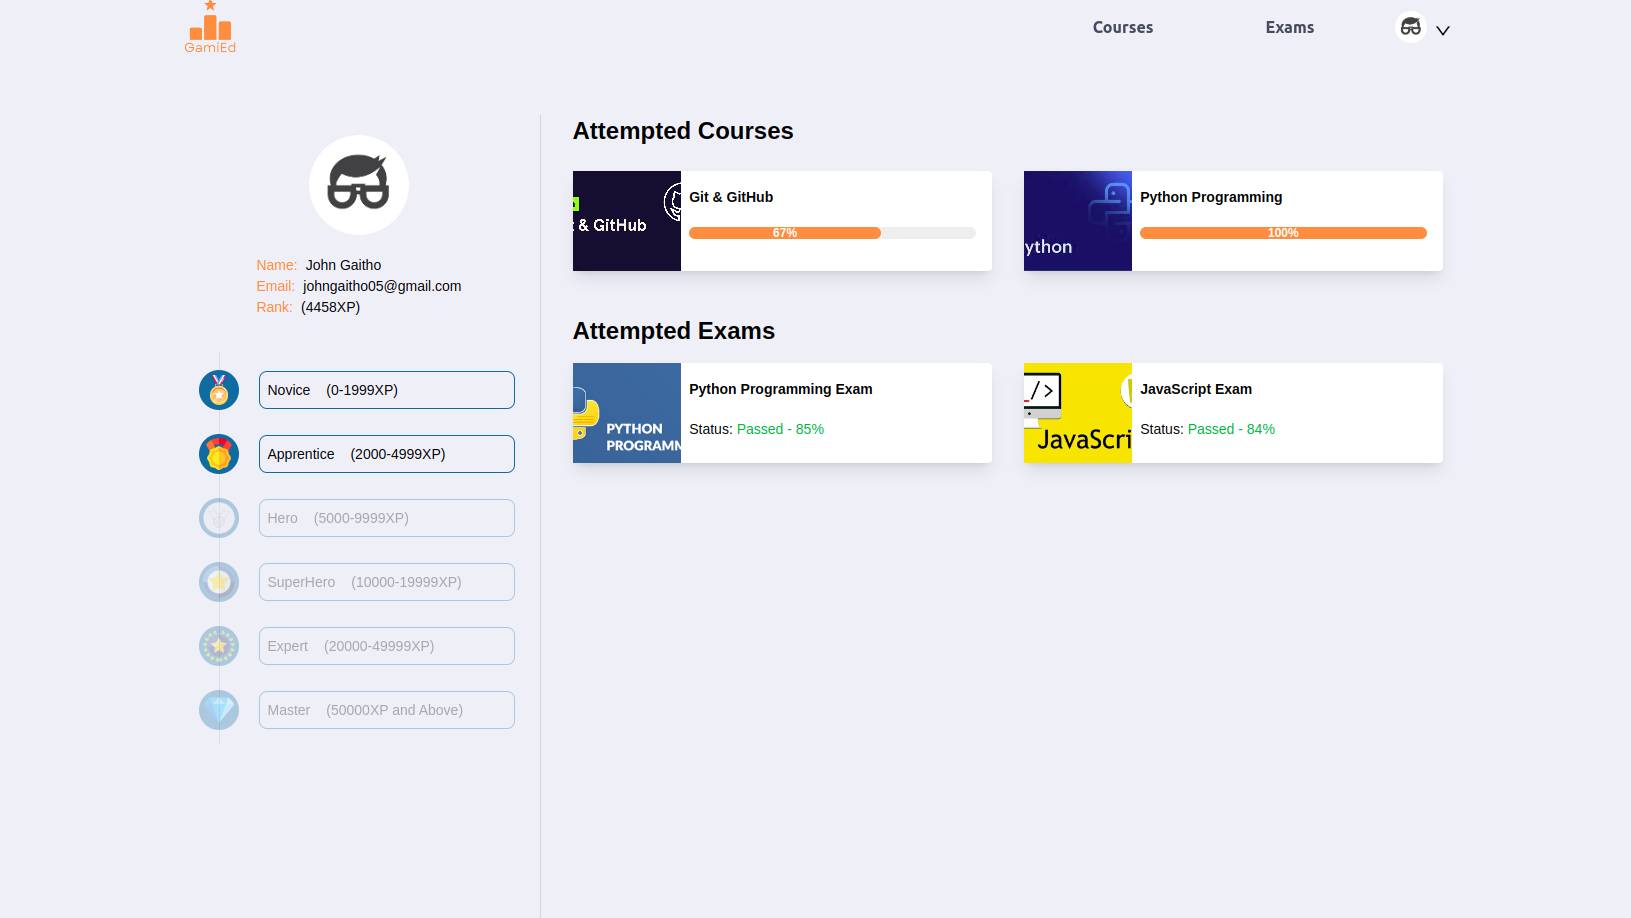Select the SuperHero (10000-19999XP) rank box

click(x=387, y=582)
